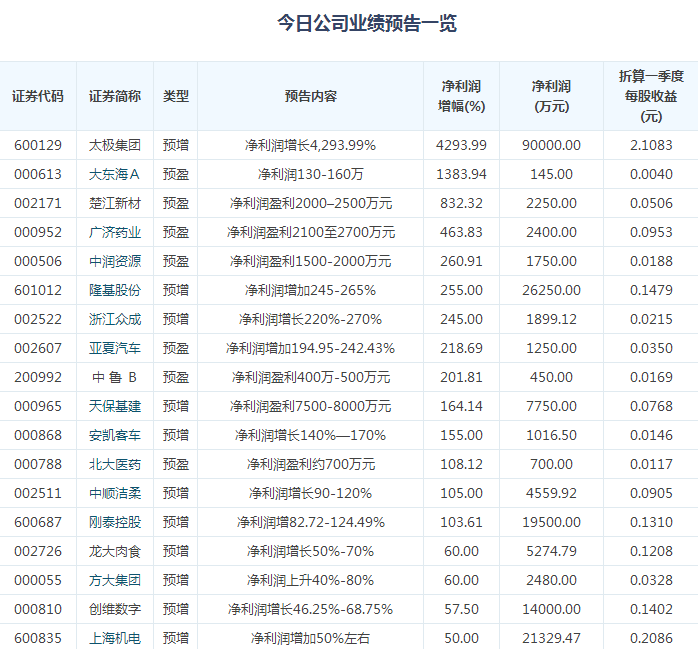Open the 广济药业 stock link
Viewport: 698px width, 649px height.
tap(114, 232)
